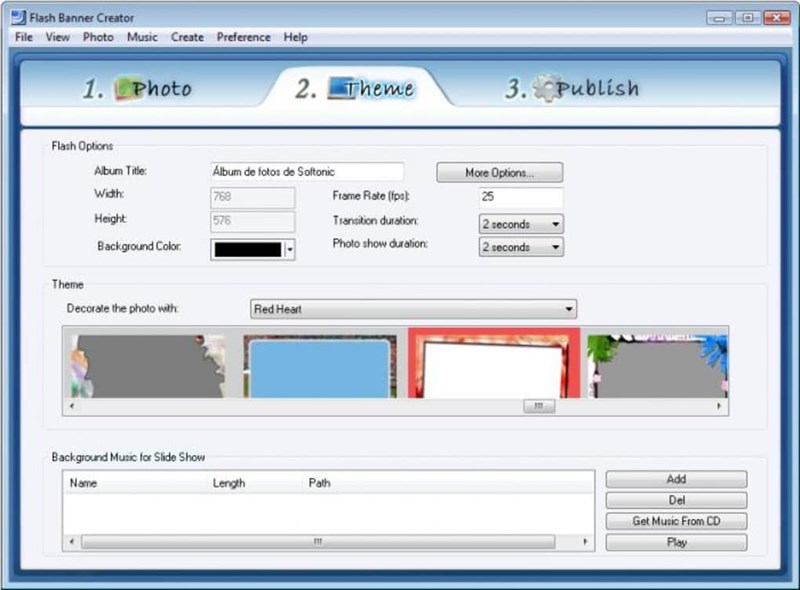Screen dimensions: 800x590
Task: Select the Red Heart theme thumbnail
Action: pos(494,363)
